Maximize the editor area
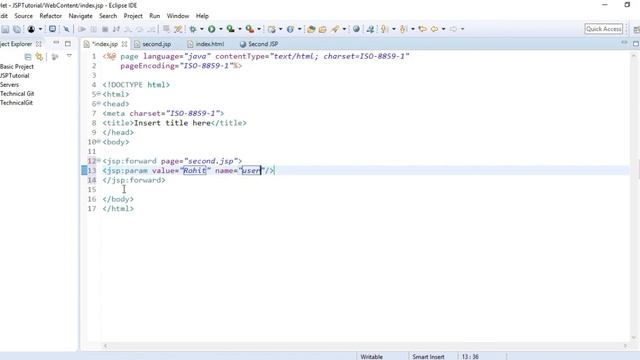Image resolution: width=640 pixels, height=360 pixels. click(x=636, y=44)
